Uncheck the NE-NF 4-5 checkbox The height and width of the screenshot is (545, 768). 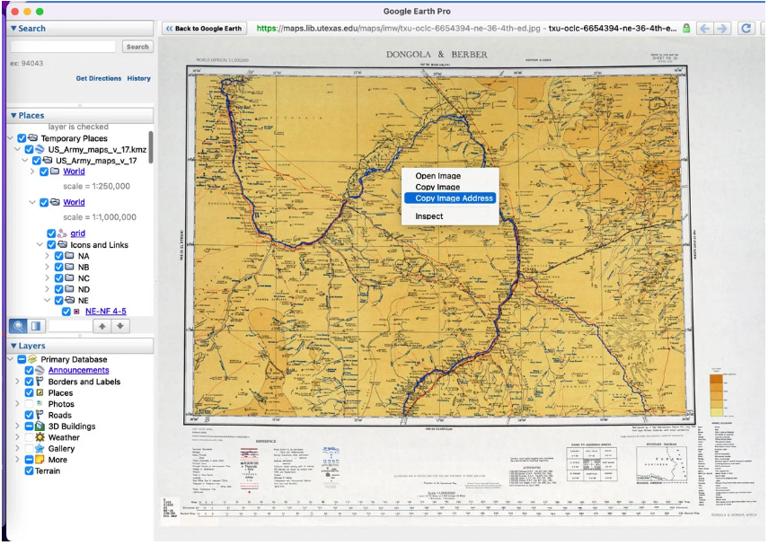[x=66, y=311]
